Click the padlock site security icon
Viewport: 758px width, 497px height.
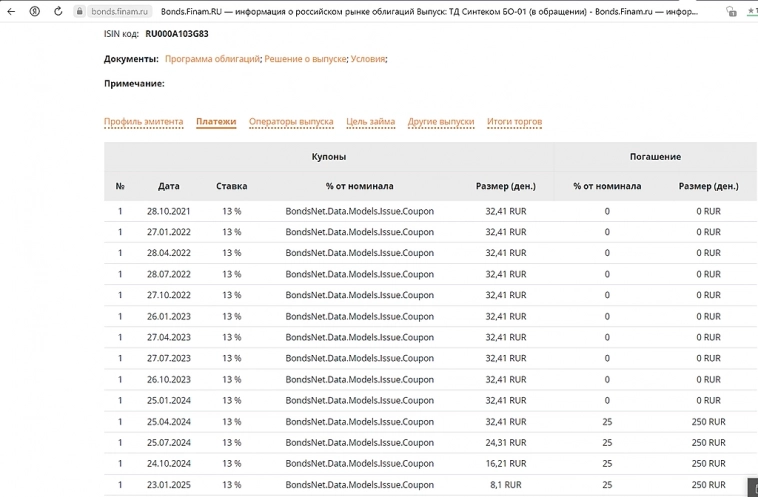click(x=81, y=11)
